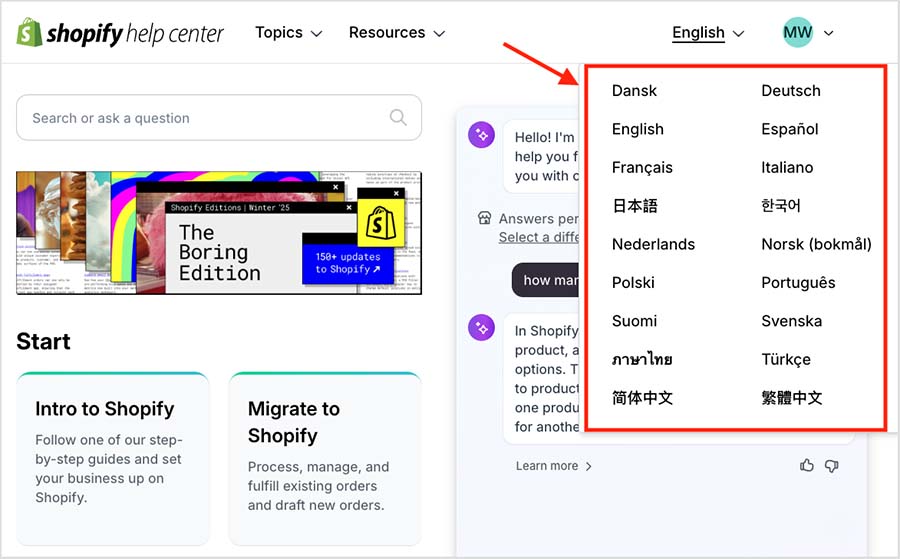Viewport: 900px width, 559px height.
Task: Click the search magnifier icon
Action: (x=398, y=118)
